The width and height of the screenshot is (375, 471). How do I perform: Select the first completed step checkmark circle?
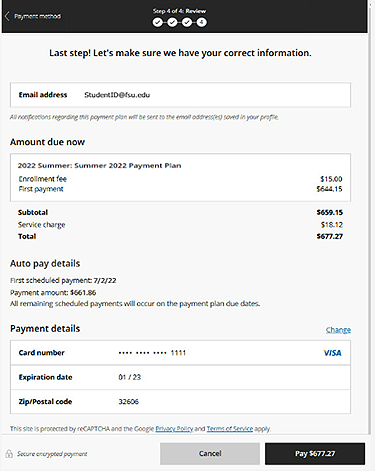pyautogui.click(x=158, y=22)
